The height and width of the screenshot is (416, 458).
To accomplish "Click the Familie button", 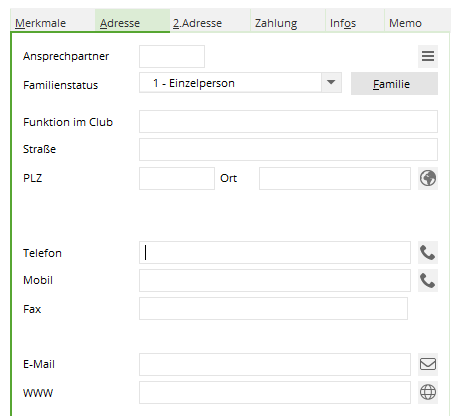I will [x=394, y=84].
